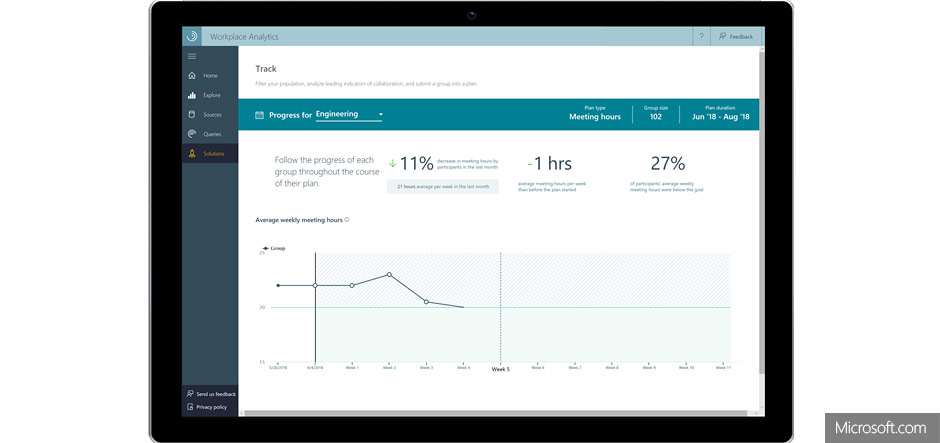
Task: Collapse the sidebar with the hamburger icon
Action: 192,56
